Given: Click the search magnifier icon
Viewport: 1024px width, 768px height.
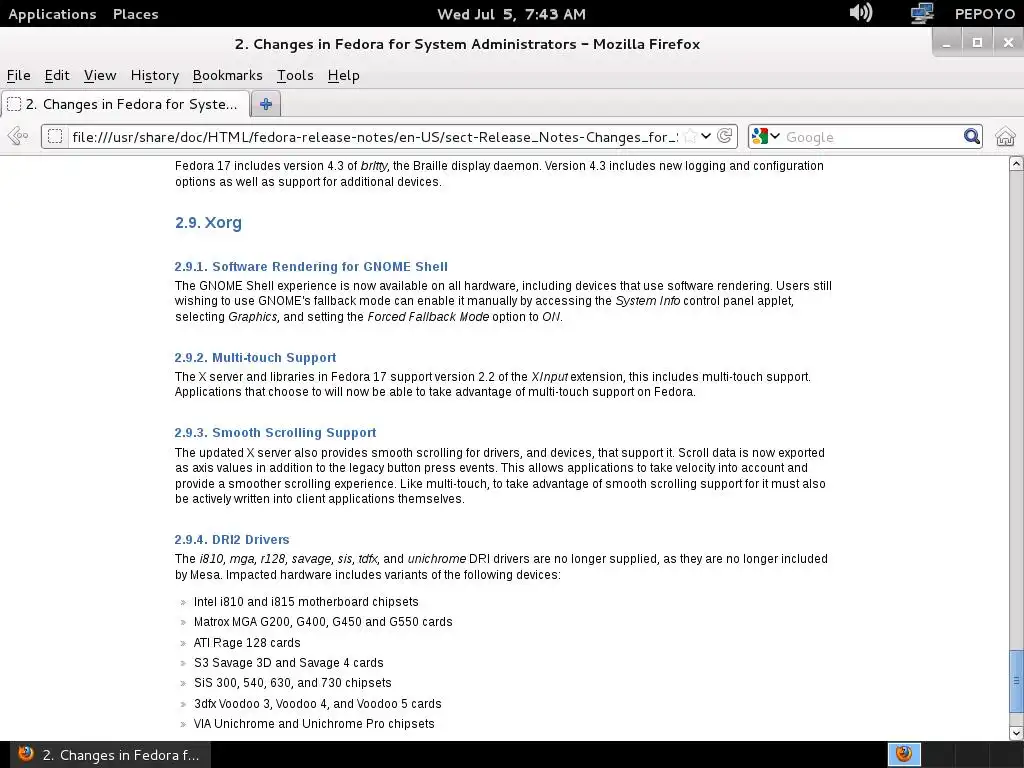Looking at the screenshot, I should coord(972,136).
